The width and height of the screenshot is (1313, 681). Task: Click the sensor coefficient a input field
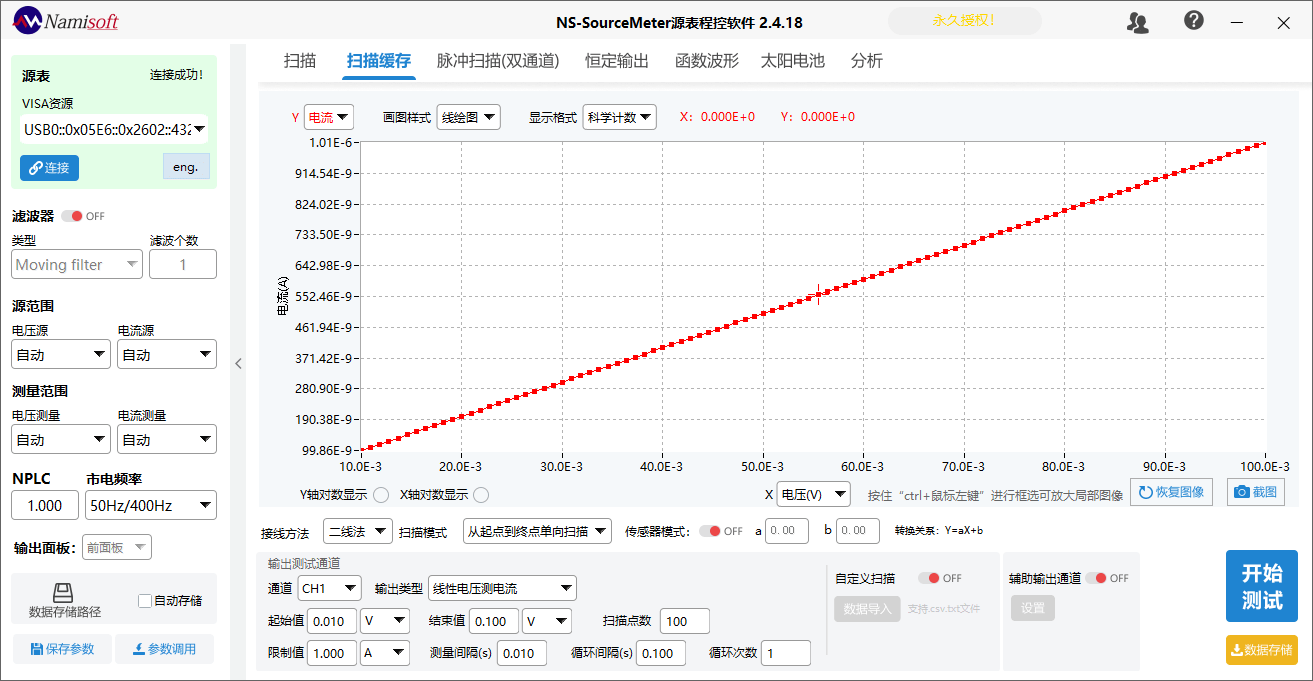point(786,531)
